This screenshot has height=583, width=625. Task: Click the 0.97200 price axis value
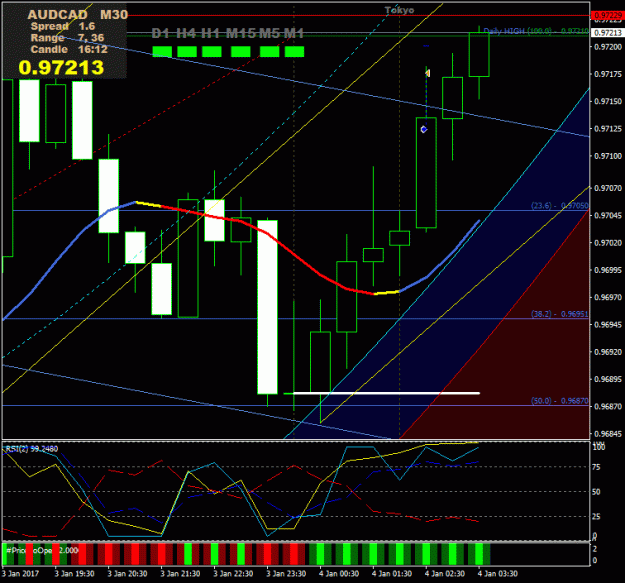tap(607, 47)
